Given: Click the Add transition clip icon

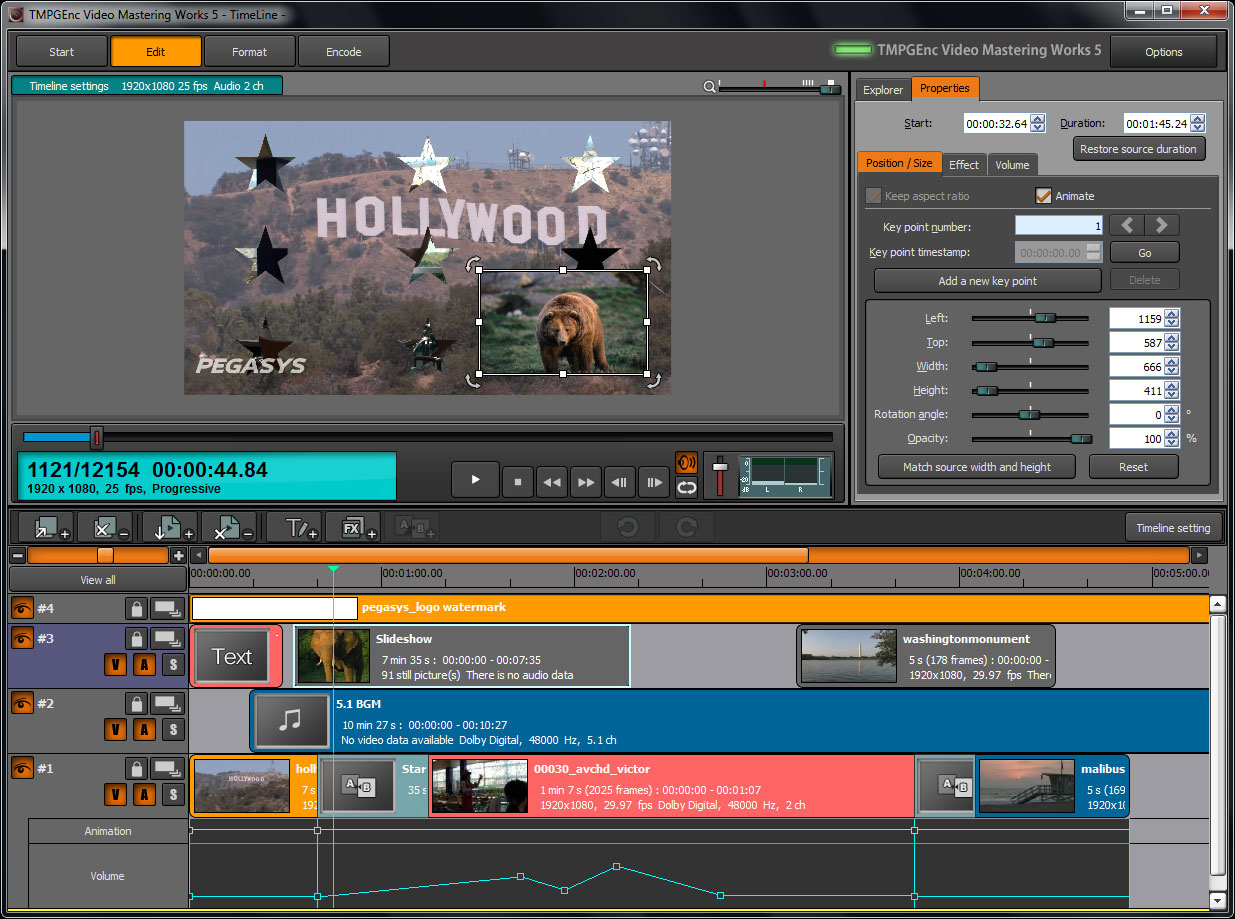Looking at the screenshot, I should (x=415, y=527).
